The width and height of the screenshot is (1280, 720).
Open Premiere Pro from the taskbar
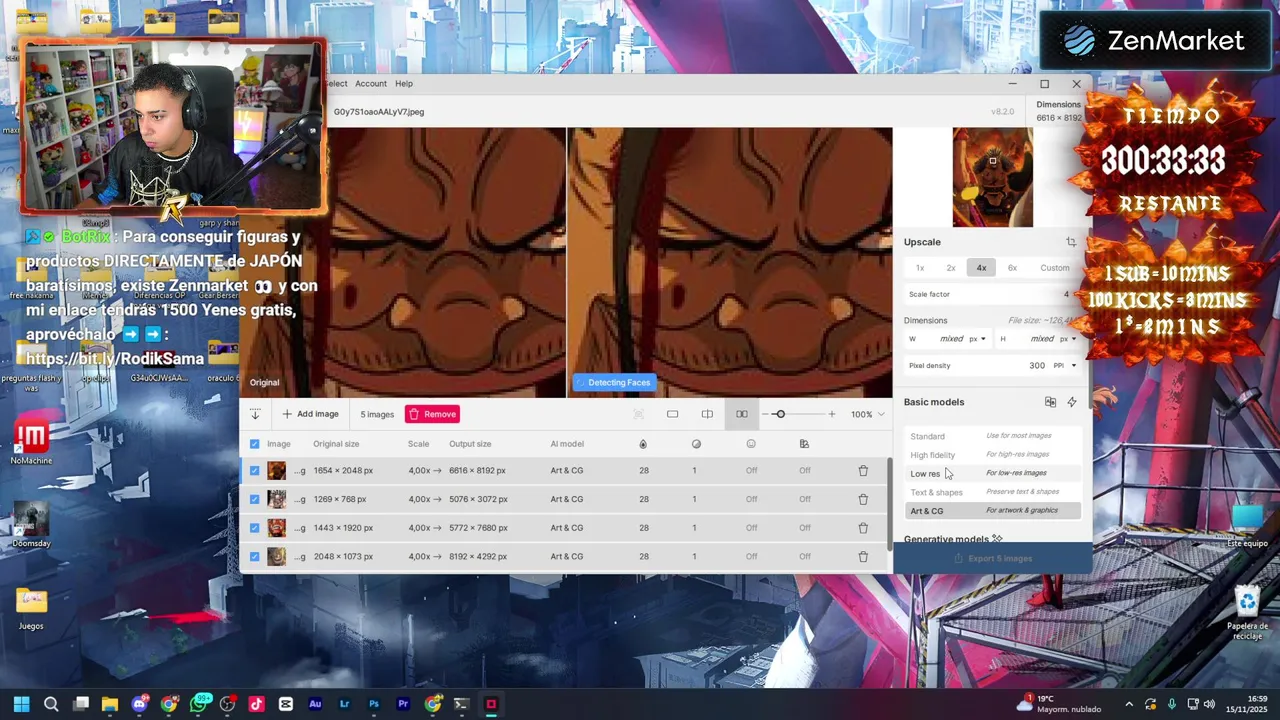pos(403,704)
